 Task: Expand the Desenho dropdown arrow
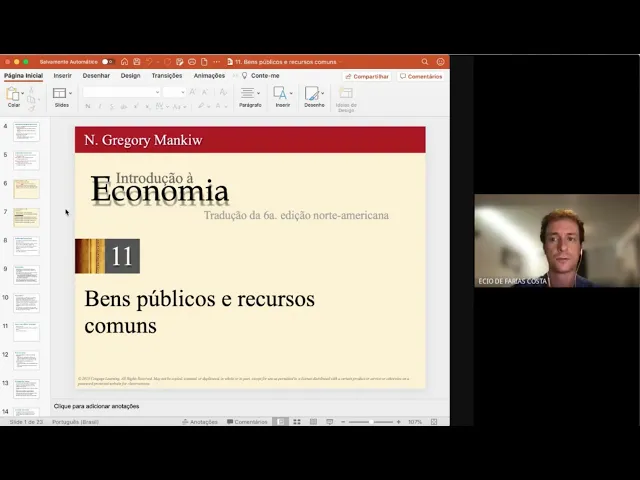[x=322, y=93]
